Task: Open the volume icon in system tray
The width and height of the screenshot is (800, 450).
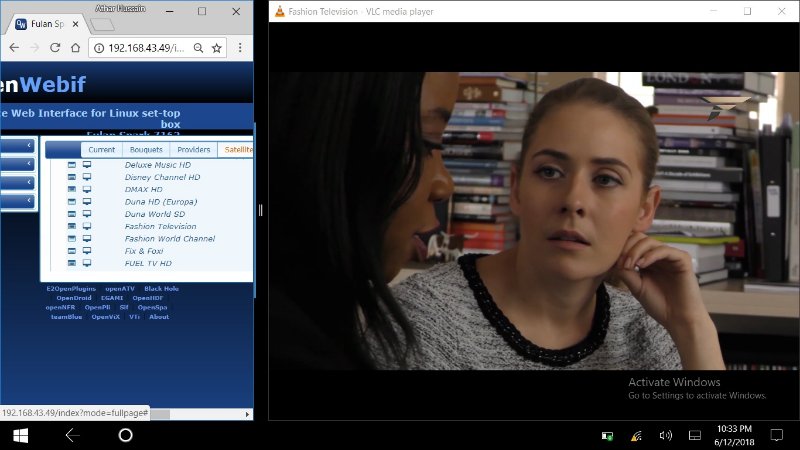Action: pos(665,435)
